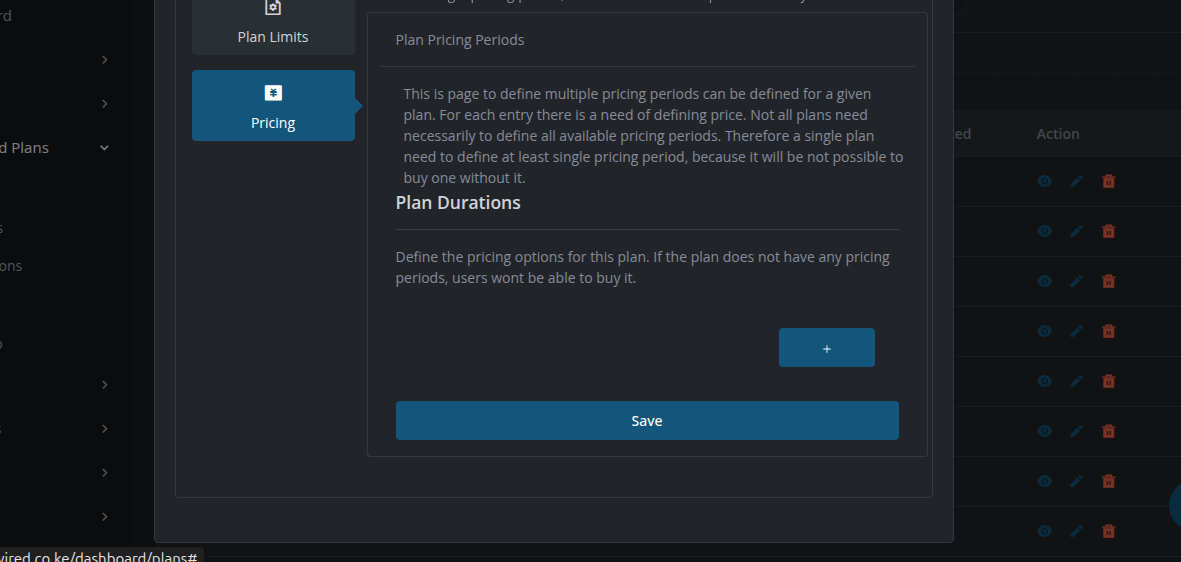This screenshot has height=562, width=1181.
Task: Edit the third row's plan with pencil icon
Action: (1076, 281)
